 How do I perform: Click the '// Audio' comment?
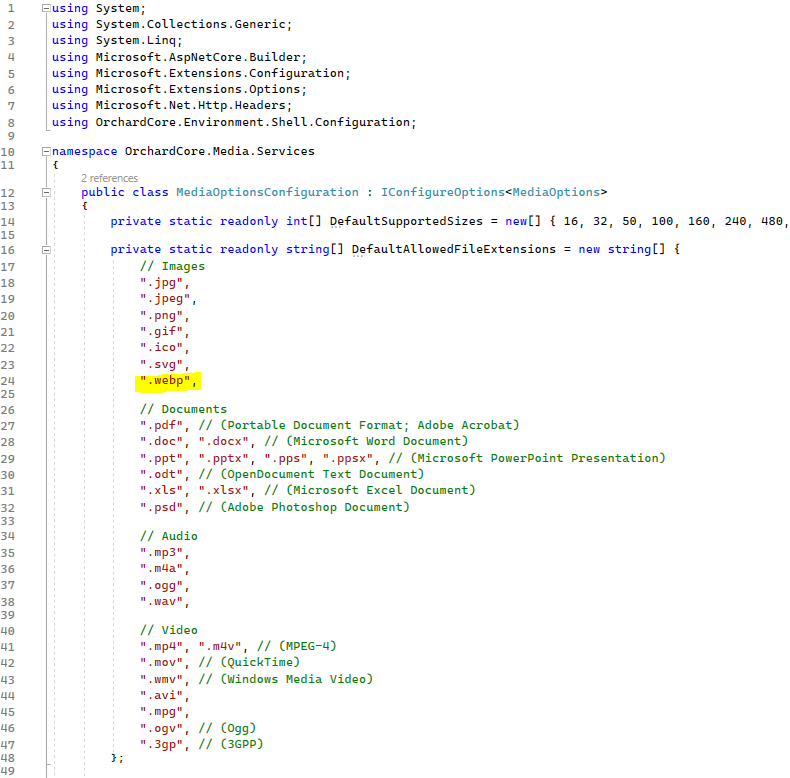pyautogui.click(x=169, y=536)
